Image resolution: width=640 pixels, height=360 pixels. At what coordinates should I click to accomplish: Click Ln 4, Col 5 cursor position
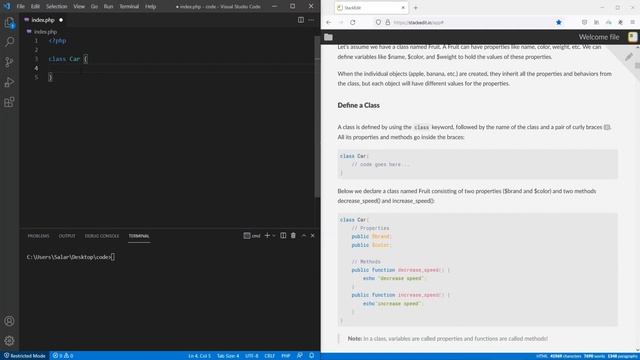click(200, 356)
